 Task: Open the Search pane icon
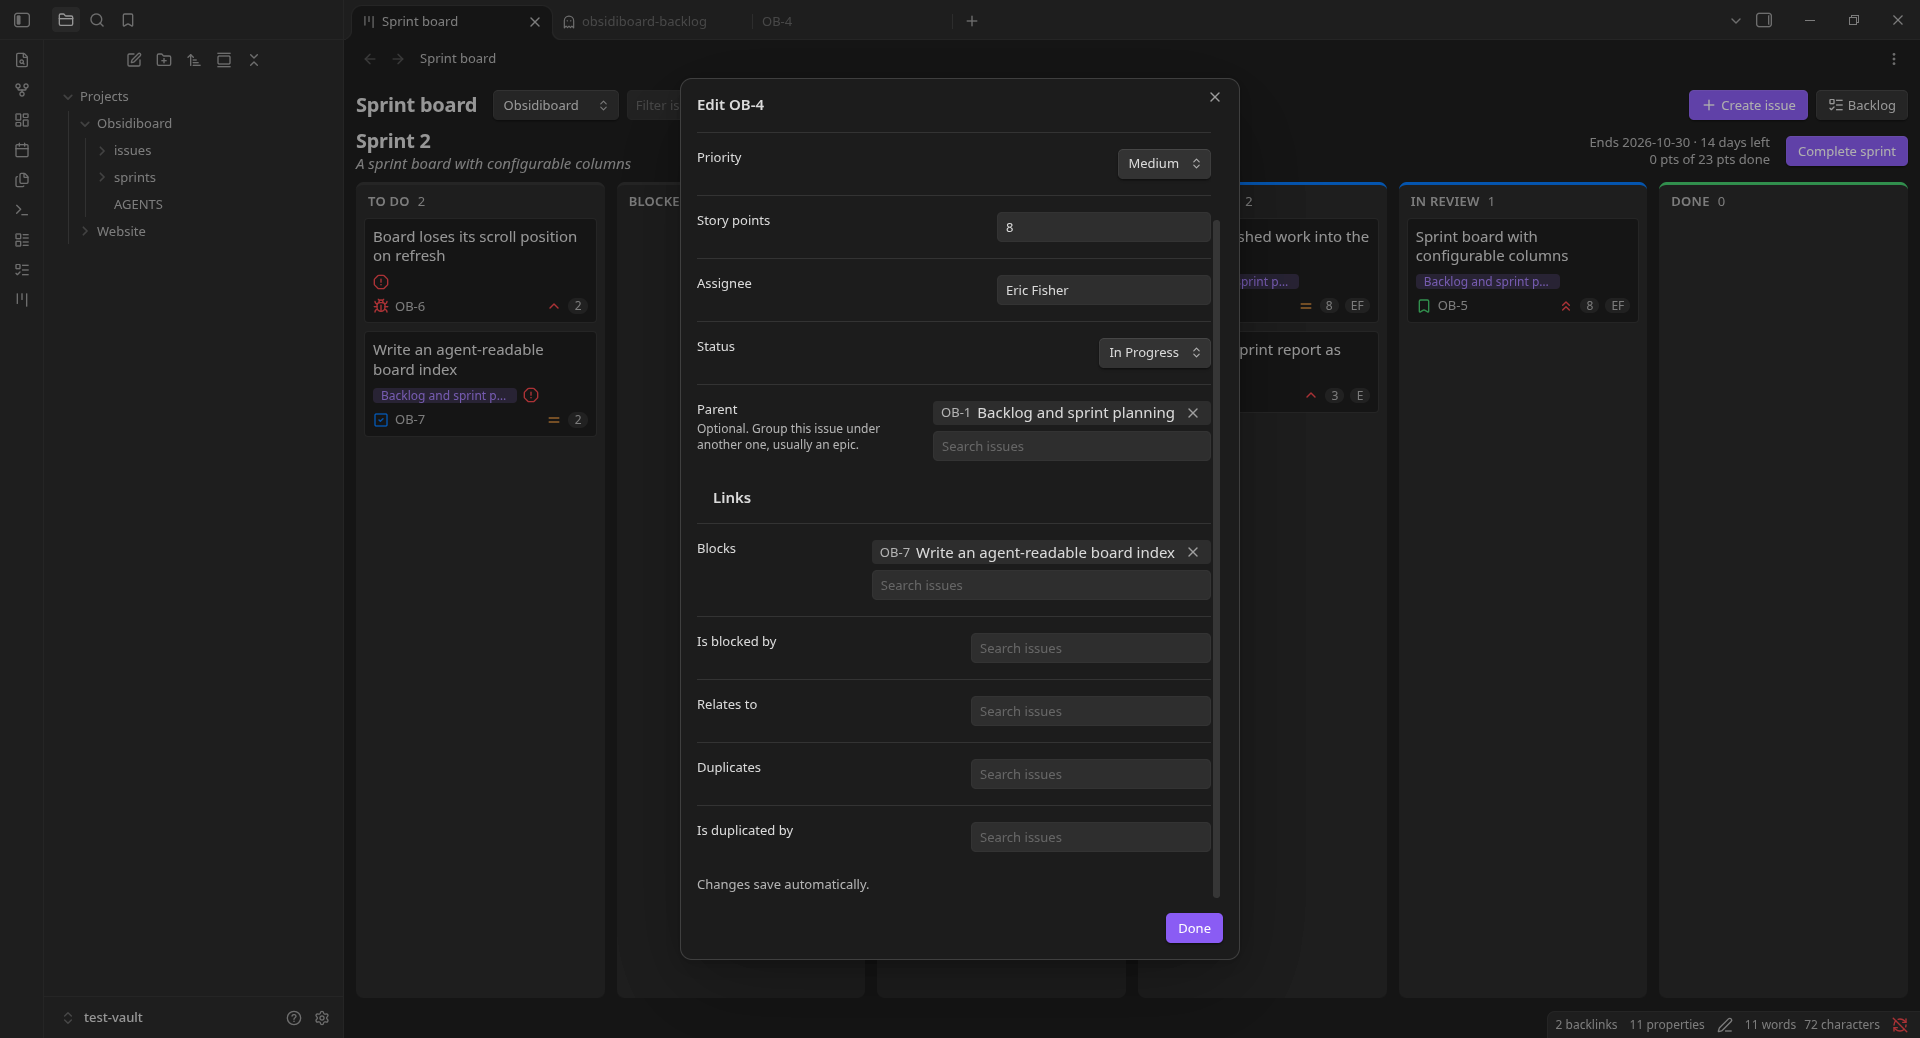coord(97,20)
